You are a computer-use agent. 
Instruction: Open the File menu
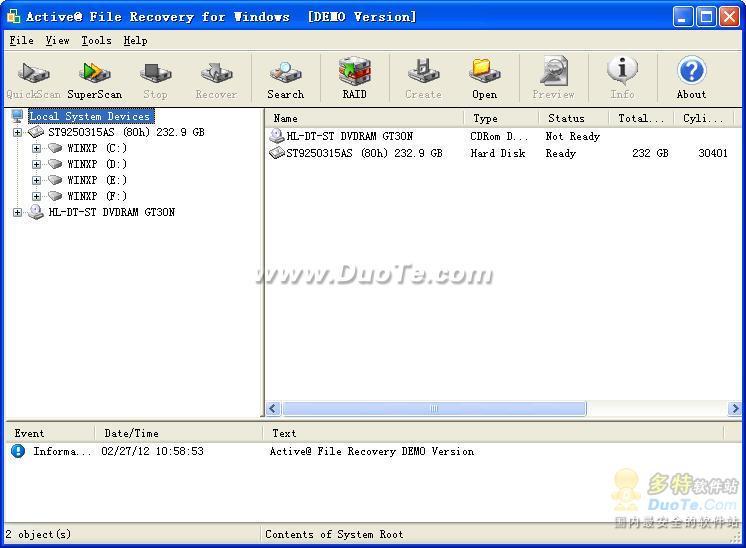21,40
